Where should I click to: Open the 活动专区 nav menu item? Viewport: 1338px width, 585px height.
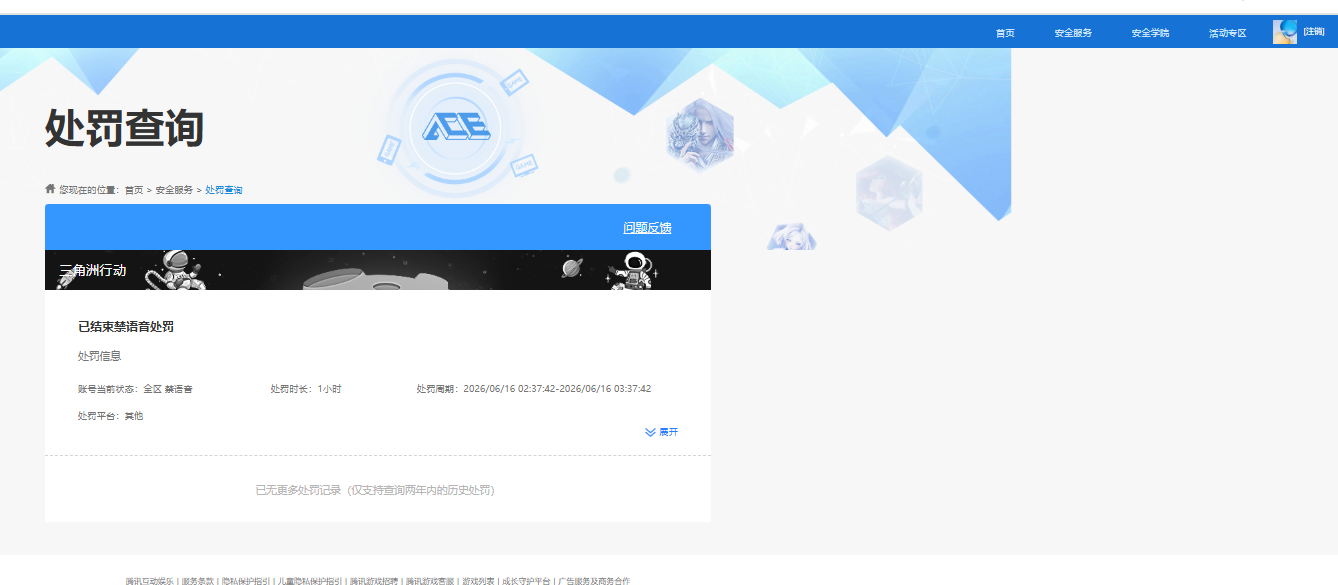pyautogui.click(x=1227, y=33)
